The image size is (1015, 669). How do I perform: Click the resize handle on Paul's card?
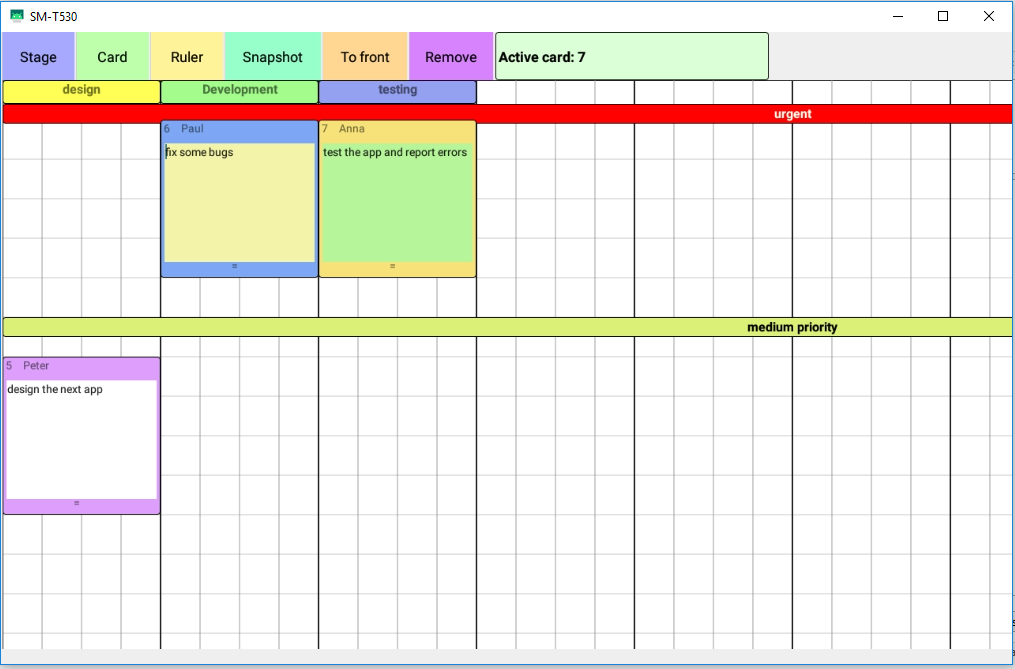[234, 267]
